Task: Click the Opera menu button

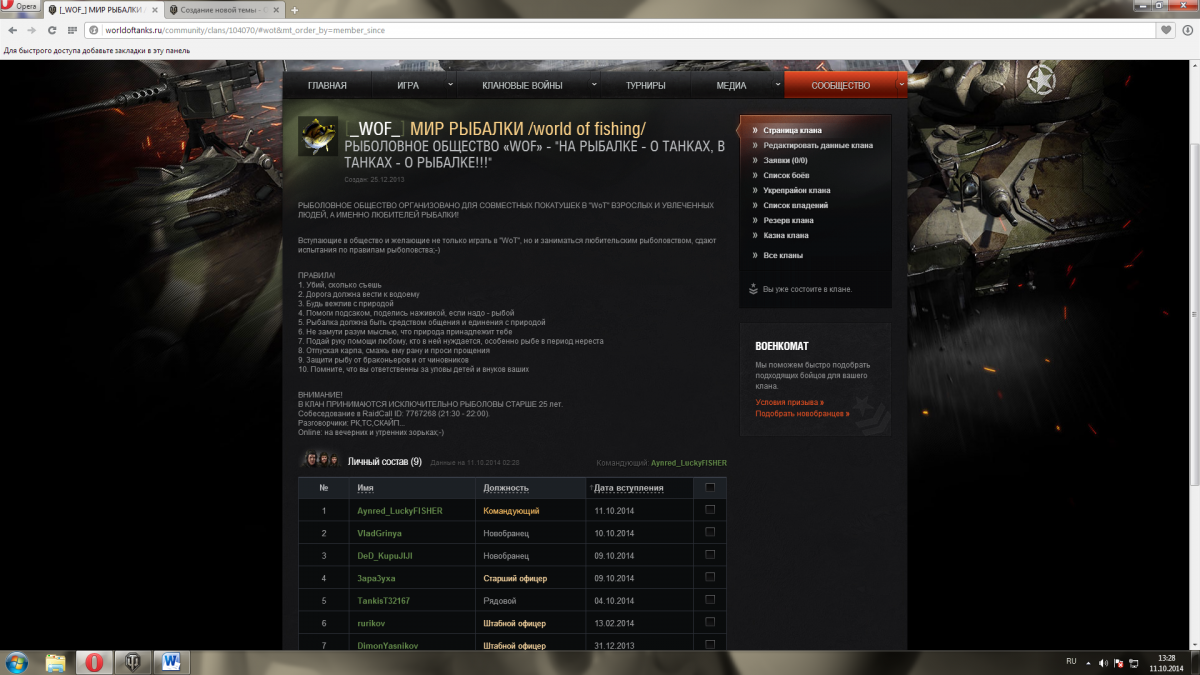Action: [20, 7]
